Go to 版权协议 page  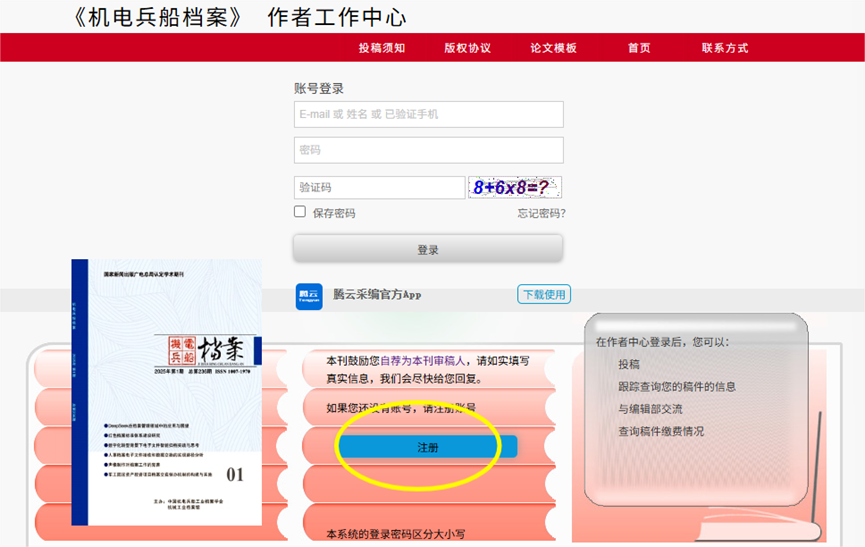(x=468, y=48)
